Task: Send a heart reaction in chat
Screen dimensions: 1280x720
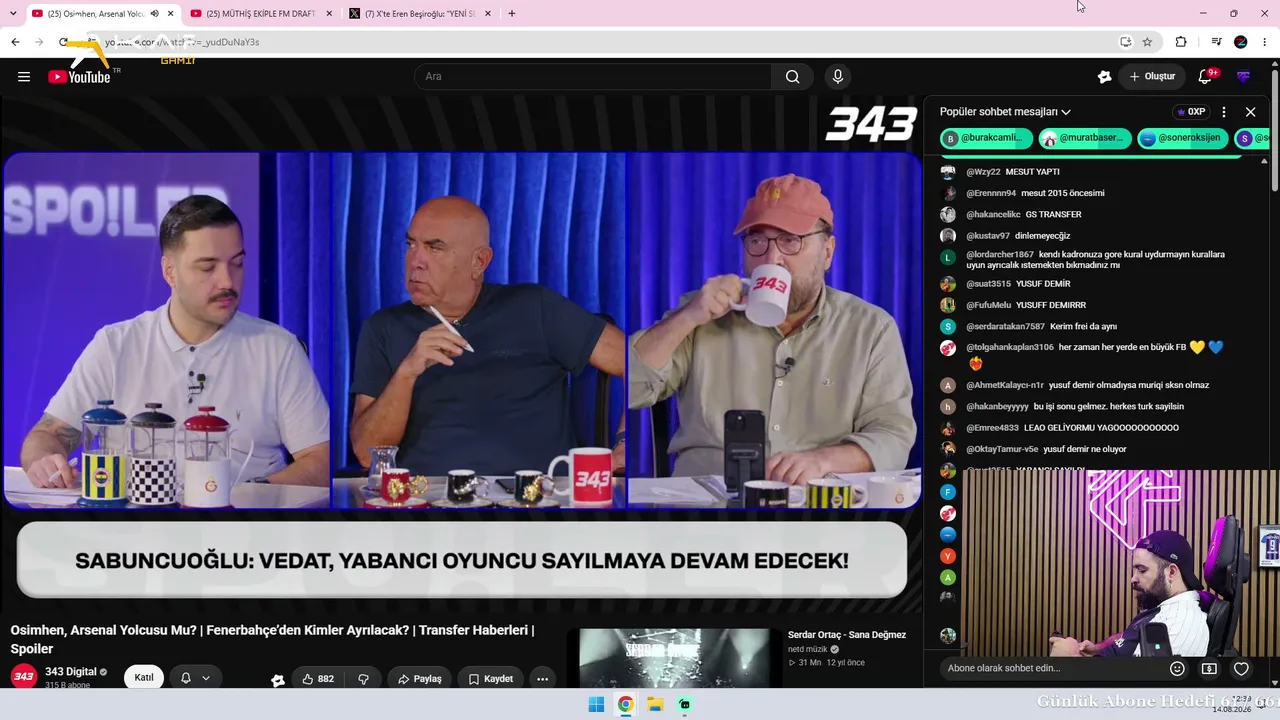Action: (x=1241, y=668)
